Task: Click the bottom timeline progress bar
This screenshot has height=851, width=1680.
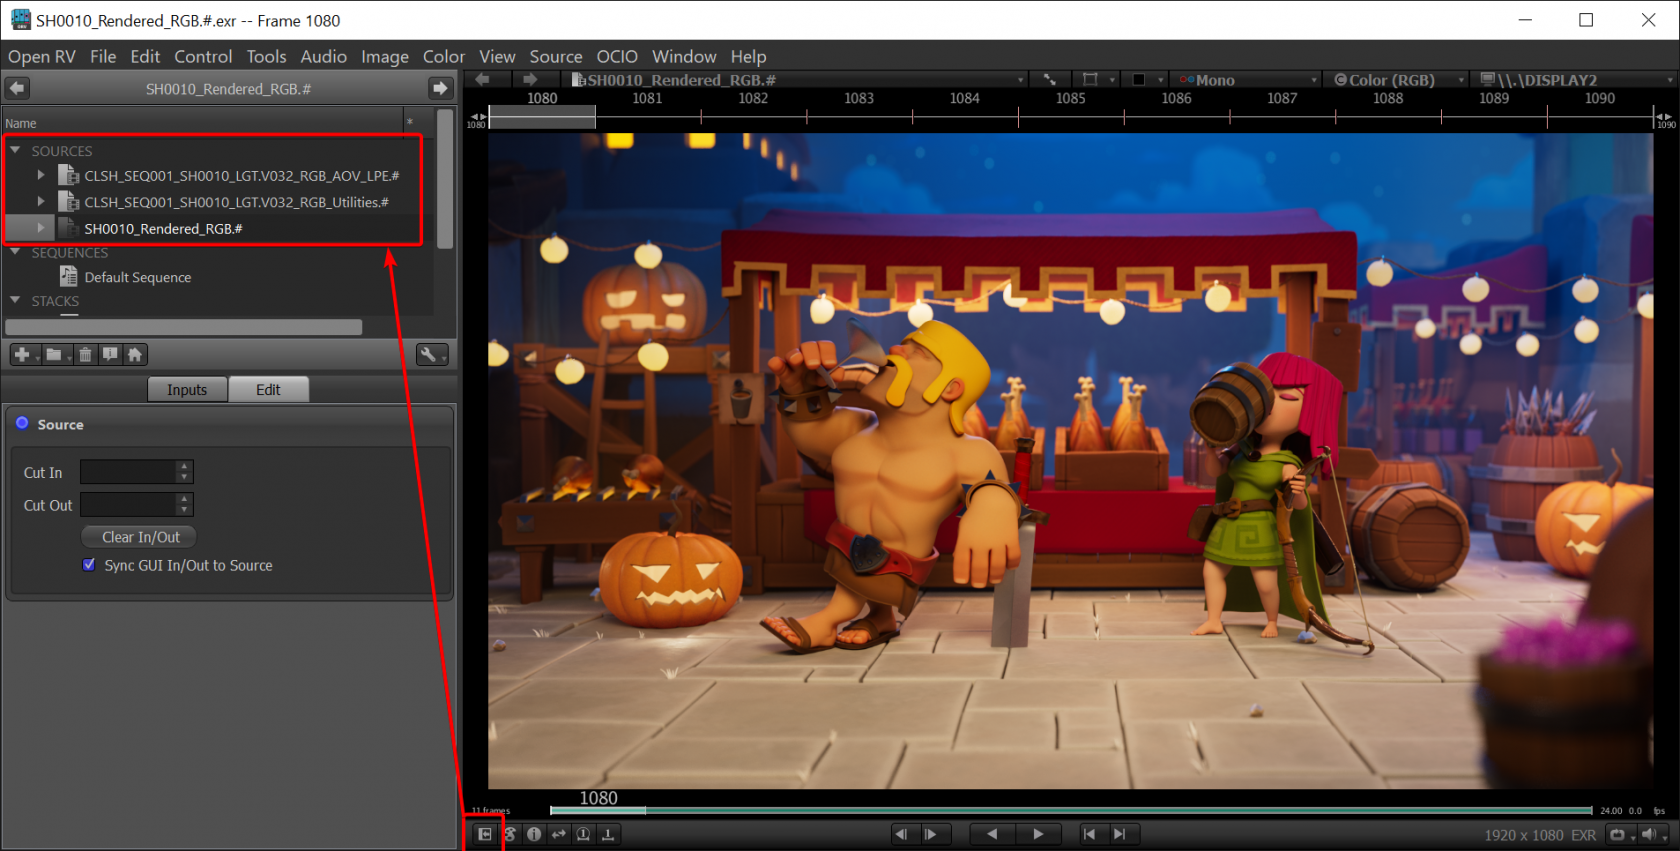Action: click(1070, 810)
